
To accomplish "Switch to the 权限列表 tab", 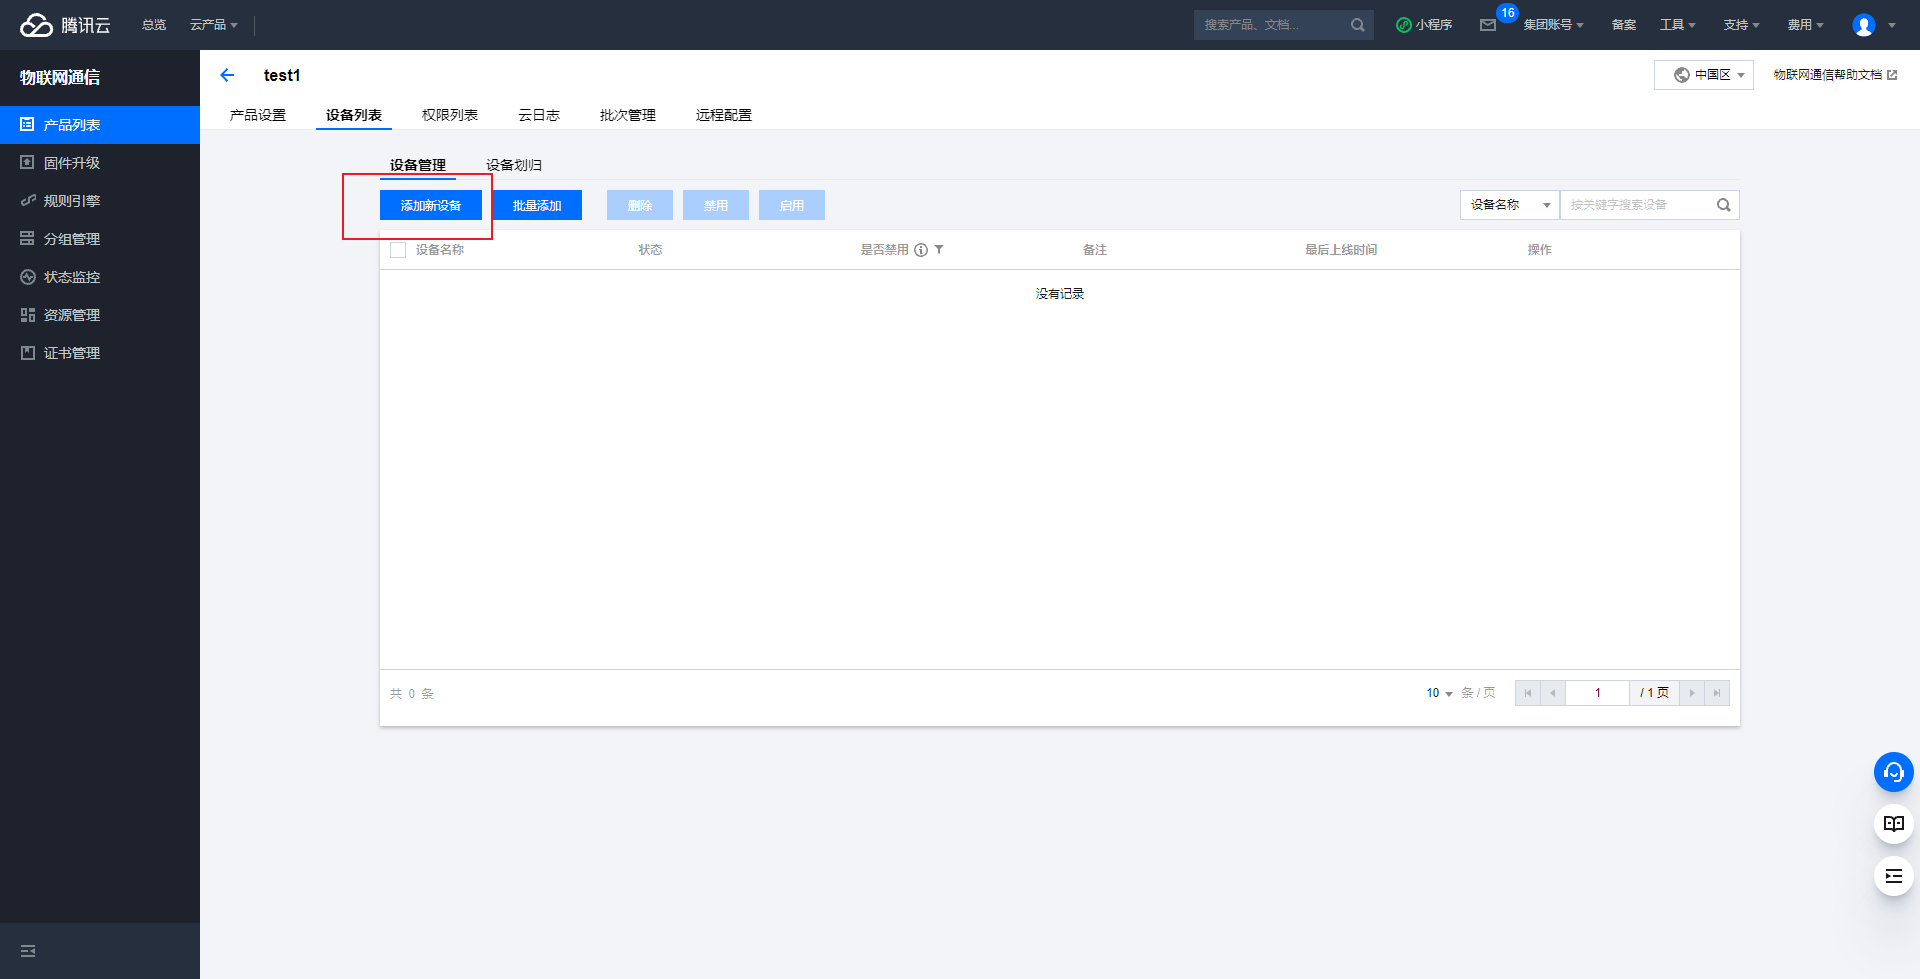I will [x=450, y=115].
